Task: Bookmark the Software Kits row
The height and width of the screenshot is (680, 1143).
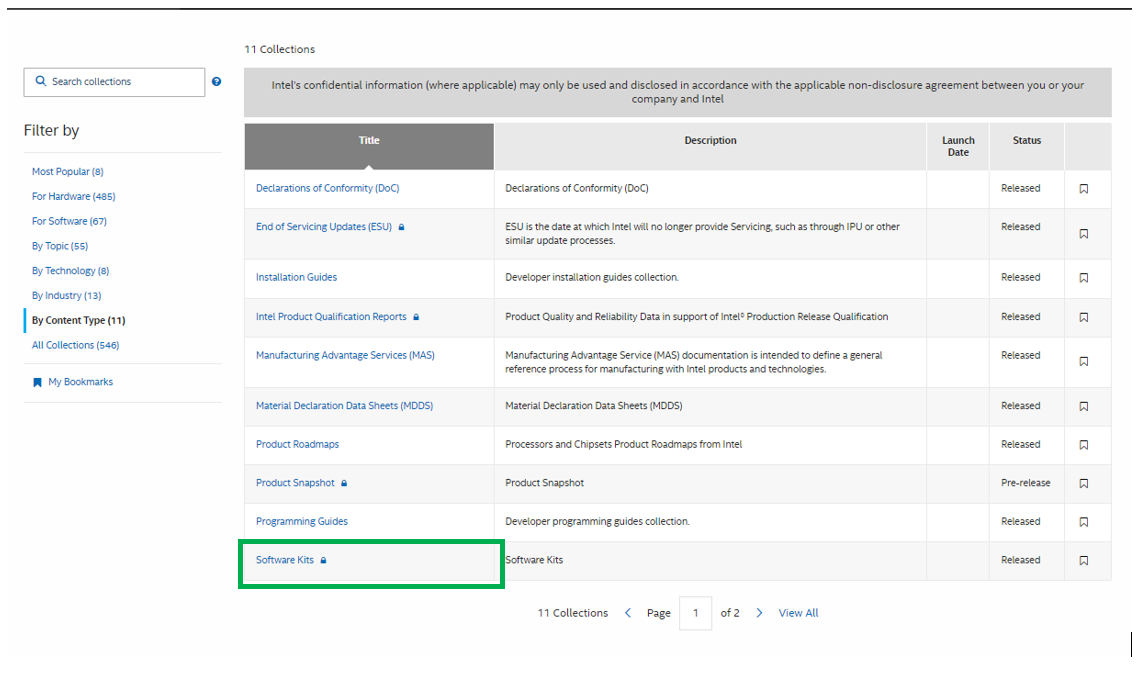Action: point(1084,560)
